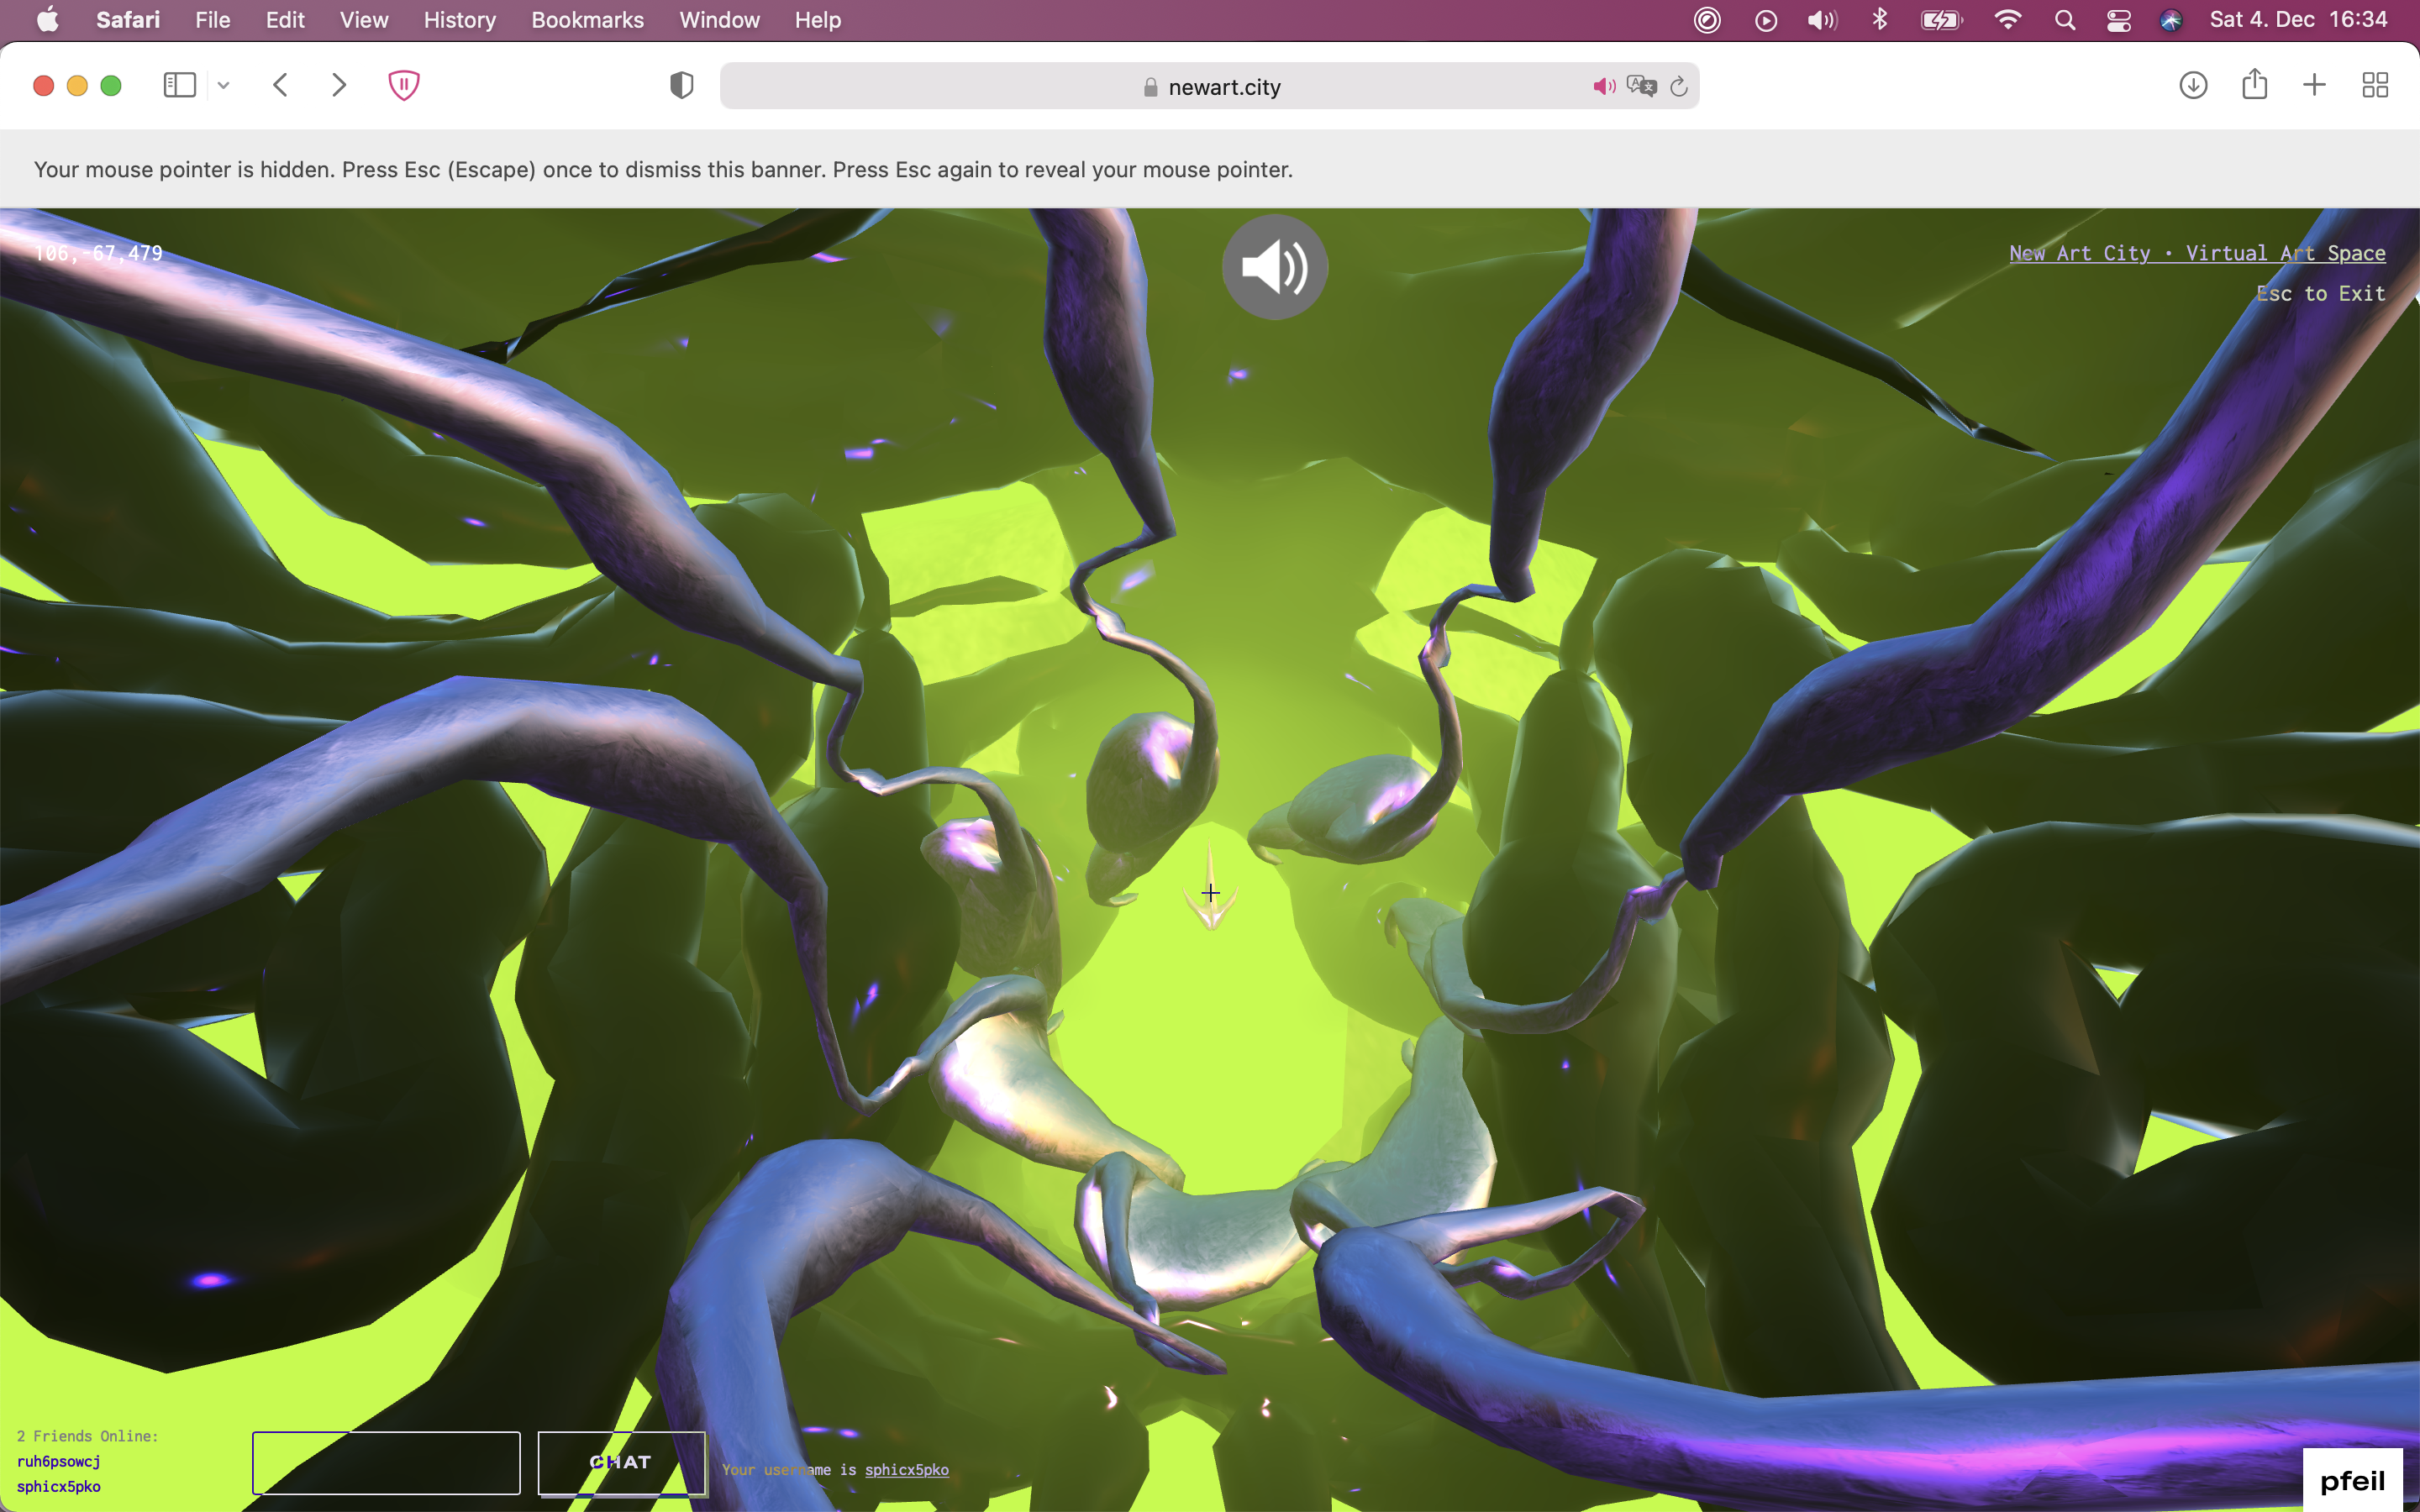Image resolution: width=2420 pixels, height=1512 pixels.
Task: Show the Safari sidebar
Action: (180, 85)
